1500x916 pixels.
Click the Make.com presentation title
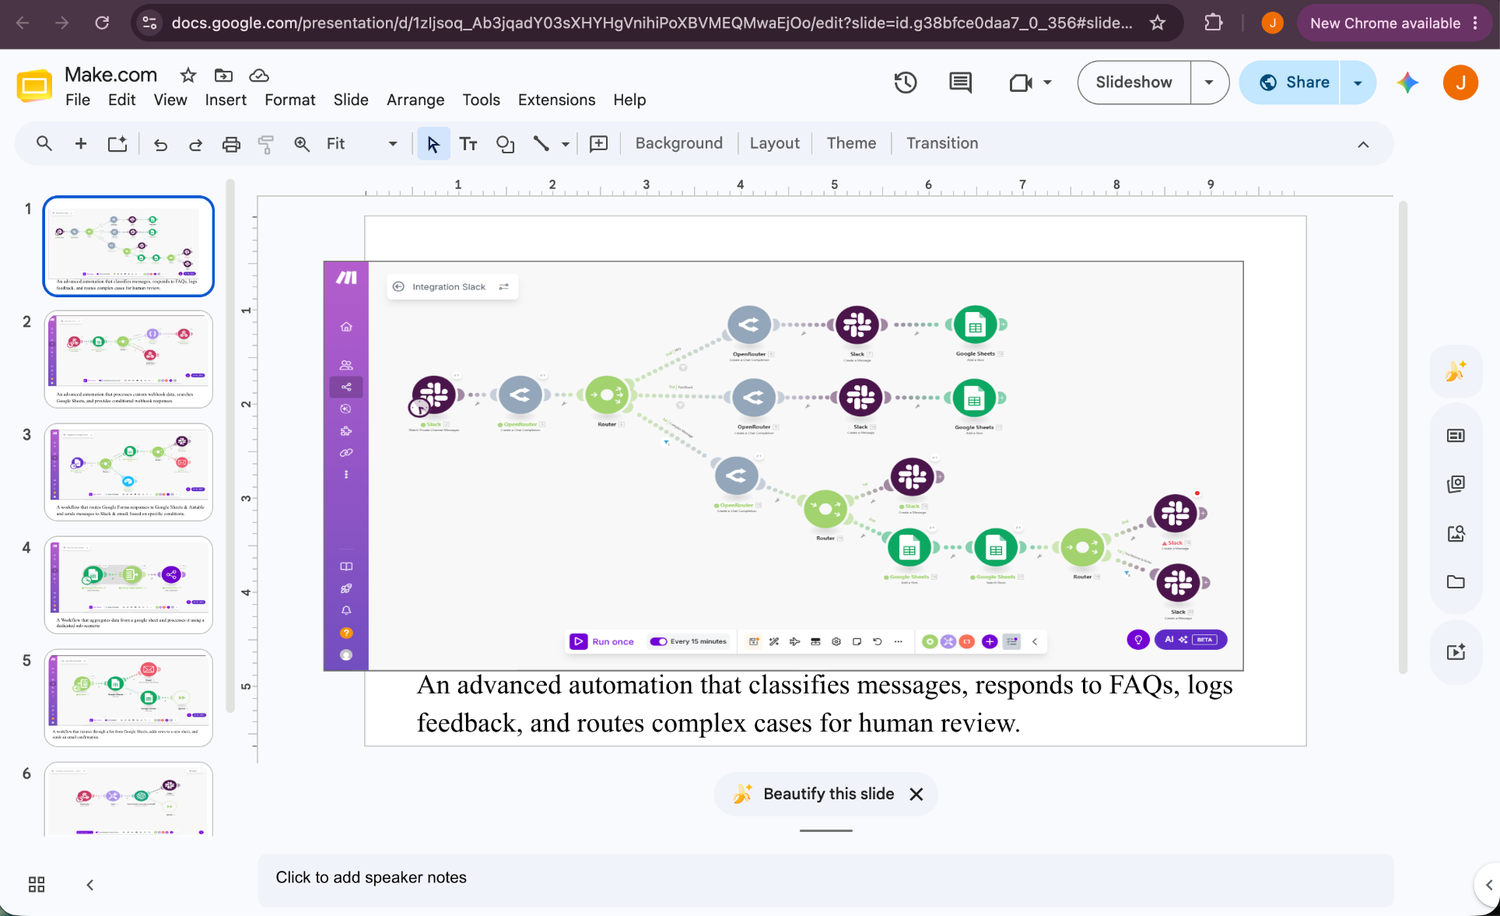point(111,75)
